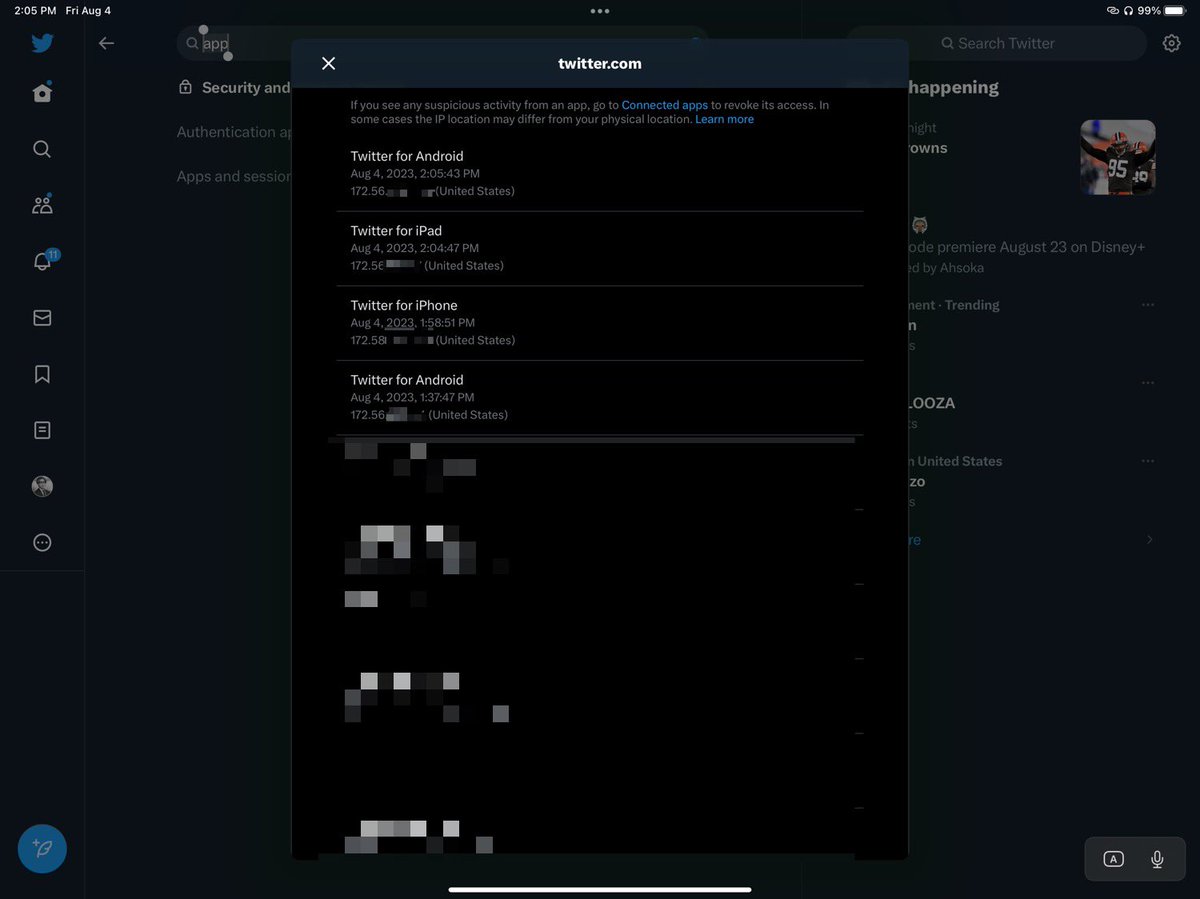Open the 'Security and' settings result

pyautogui.click(x=234, y=87)
